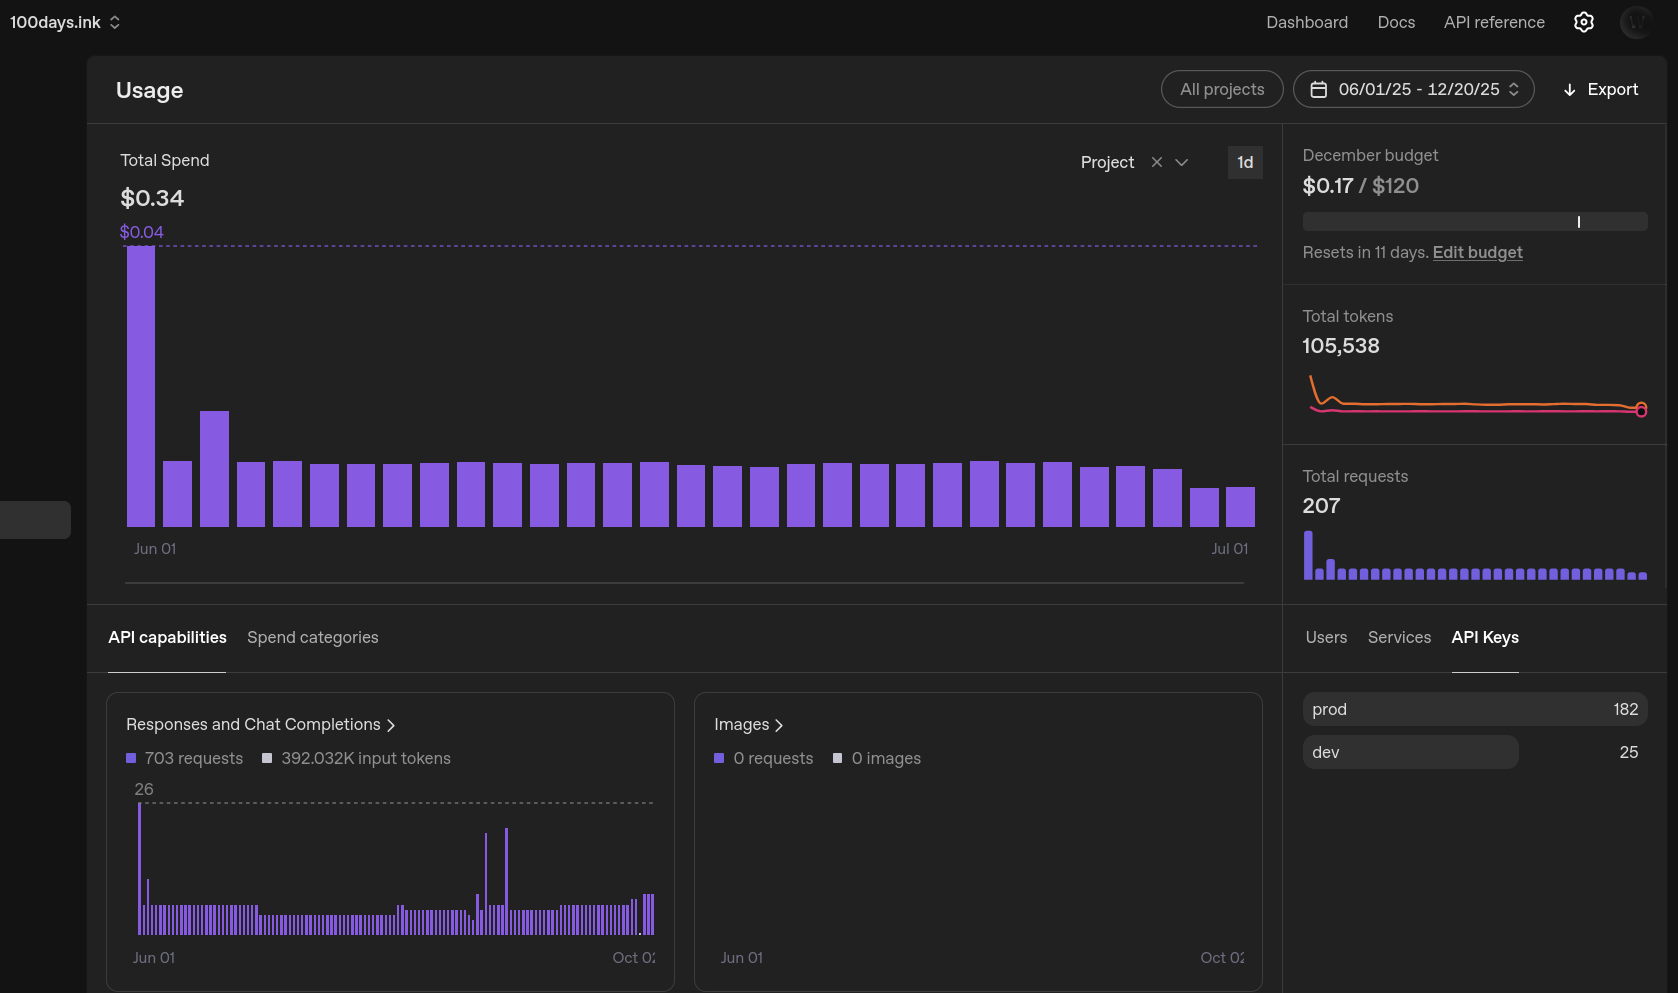Open the Project filter dropdown
Viewport: 1678px width, 993px height.
coord(1182,162)
